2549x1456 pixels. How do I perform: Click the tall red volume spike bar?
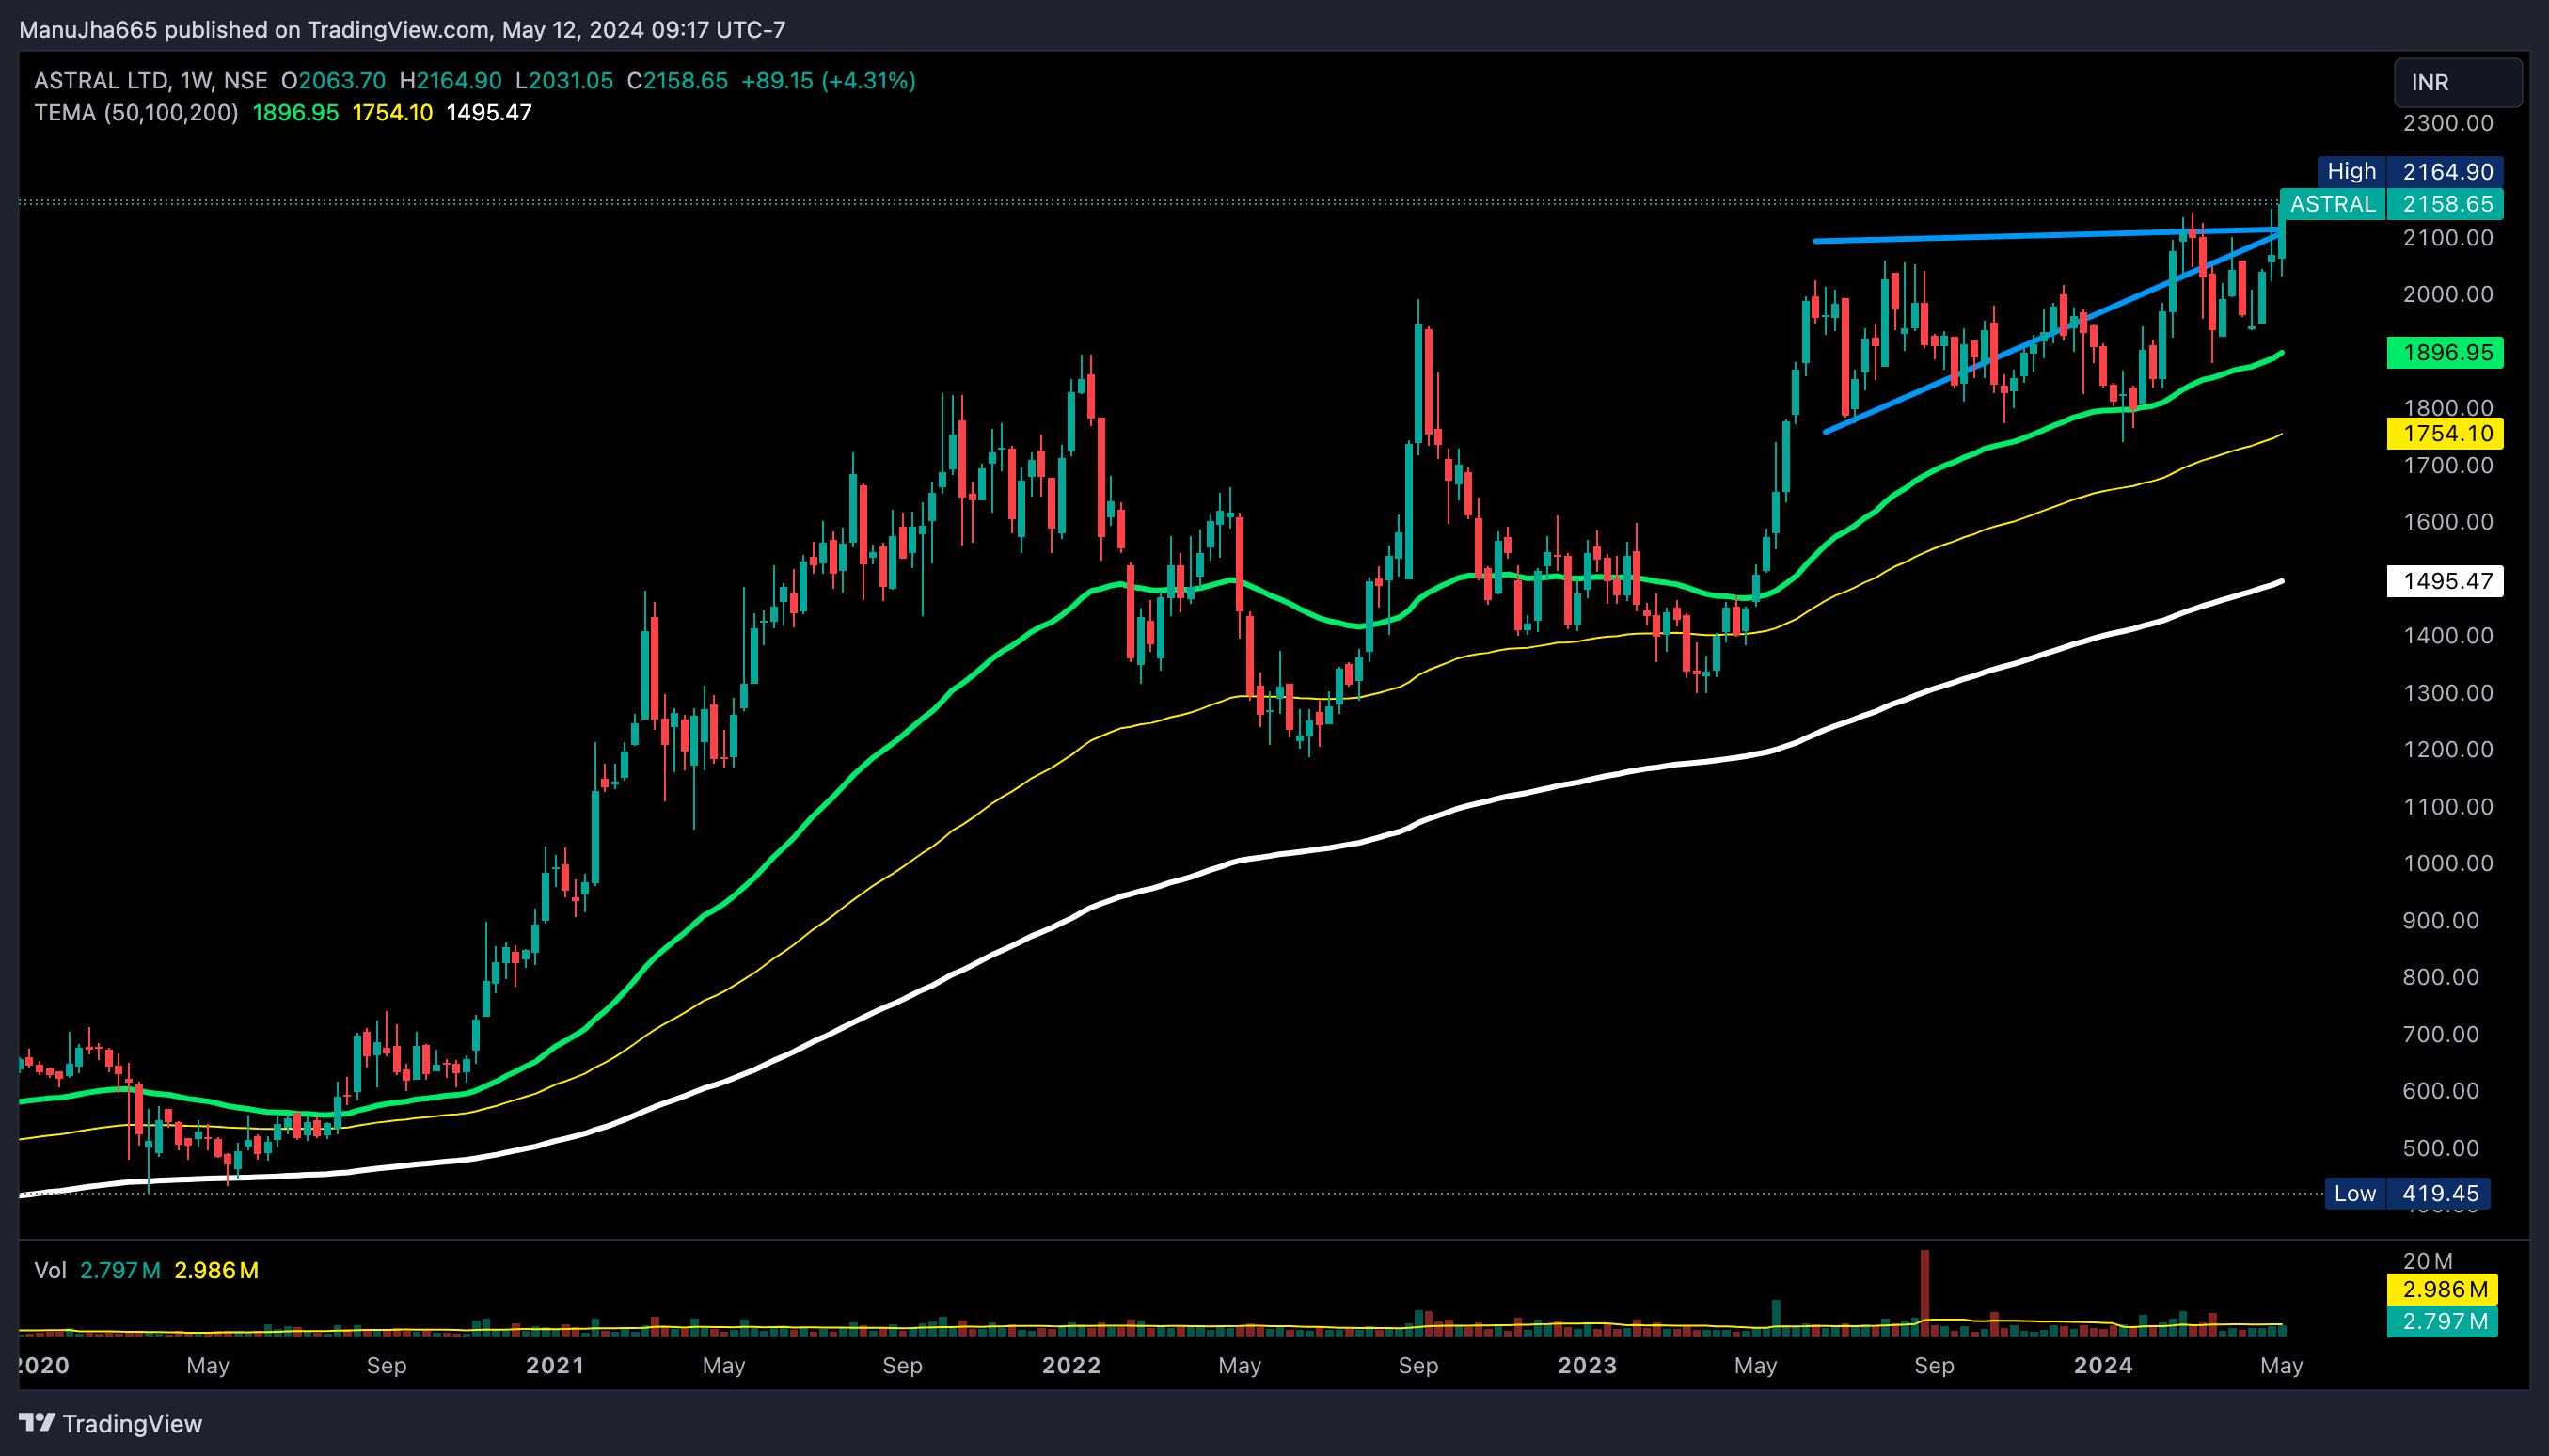point(1924,1292)
